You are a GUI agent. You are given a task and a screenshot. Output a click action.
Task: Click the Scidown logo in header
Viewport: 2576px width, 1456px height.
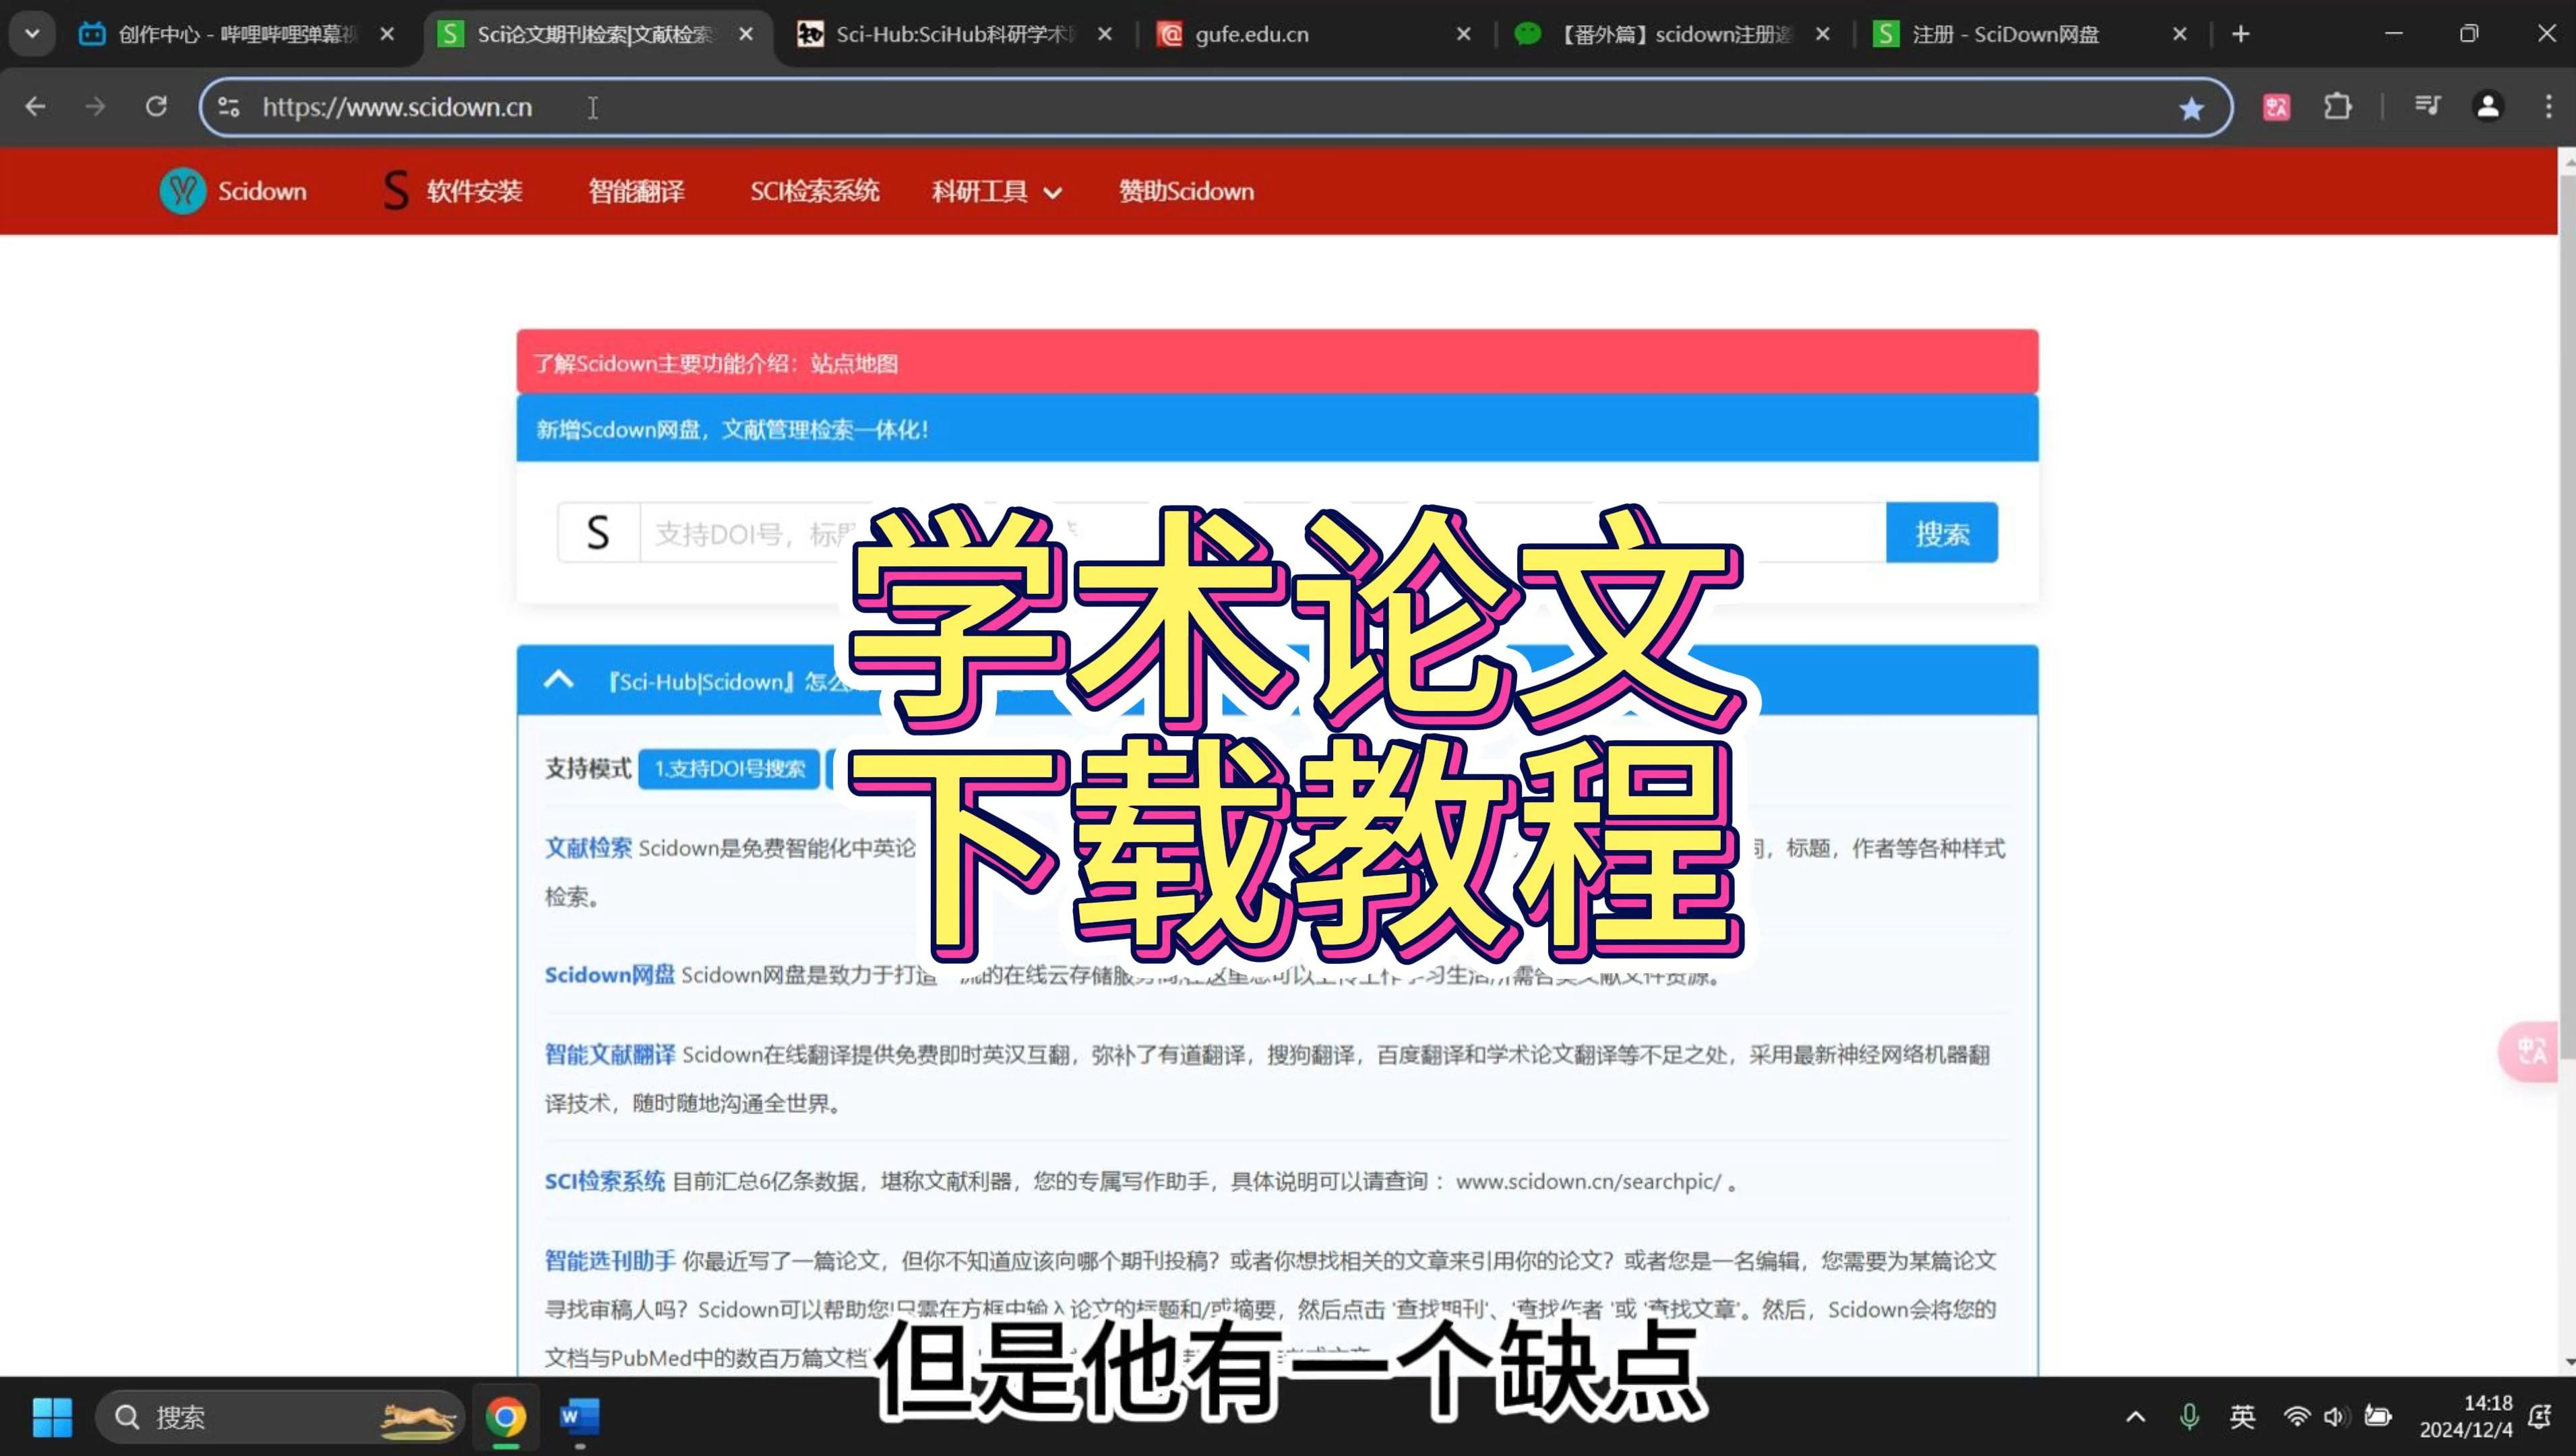click(233, 191)
